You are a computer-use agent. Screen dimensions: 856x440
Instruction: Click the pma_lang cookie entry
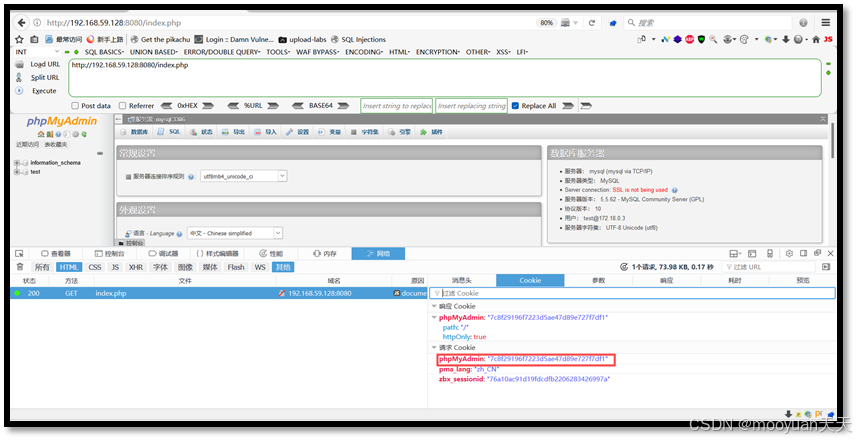pyautogui.click(x=469, y=369)
